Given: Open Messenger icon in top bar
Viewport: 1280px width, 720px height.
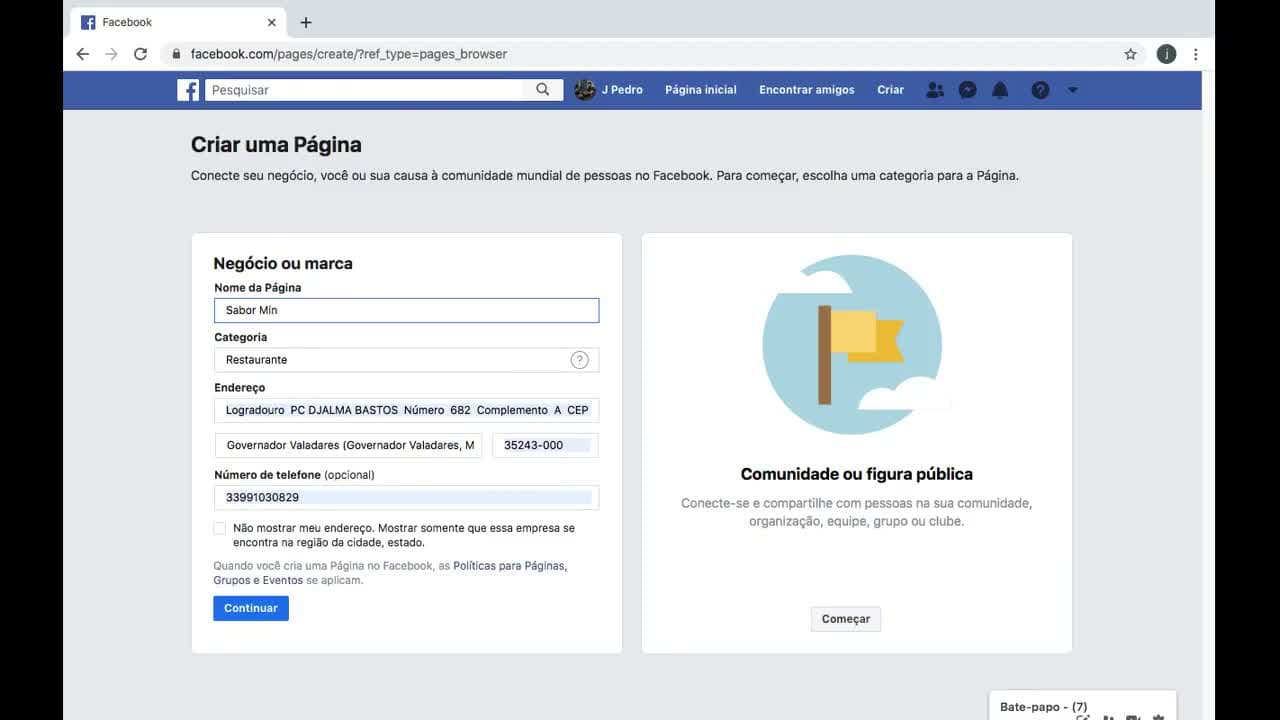Looking at the screenshot, I should point(967,90).
